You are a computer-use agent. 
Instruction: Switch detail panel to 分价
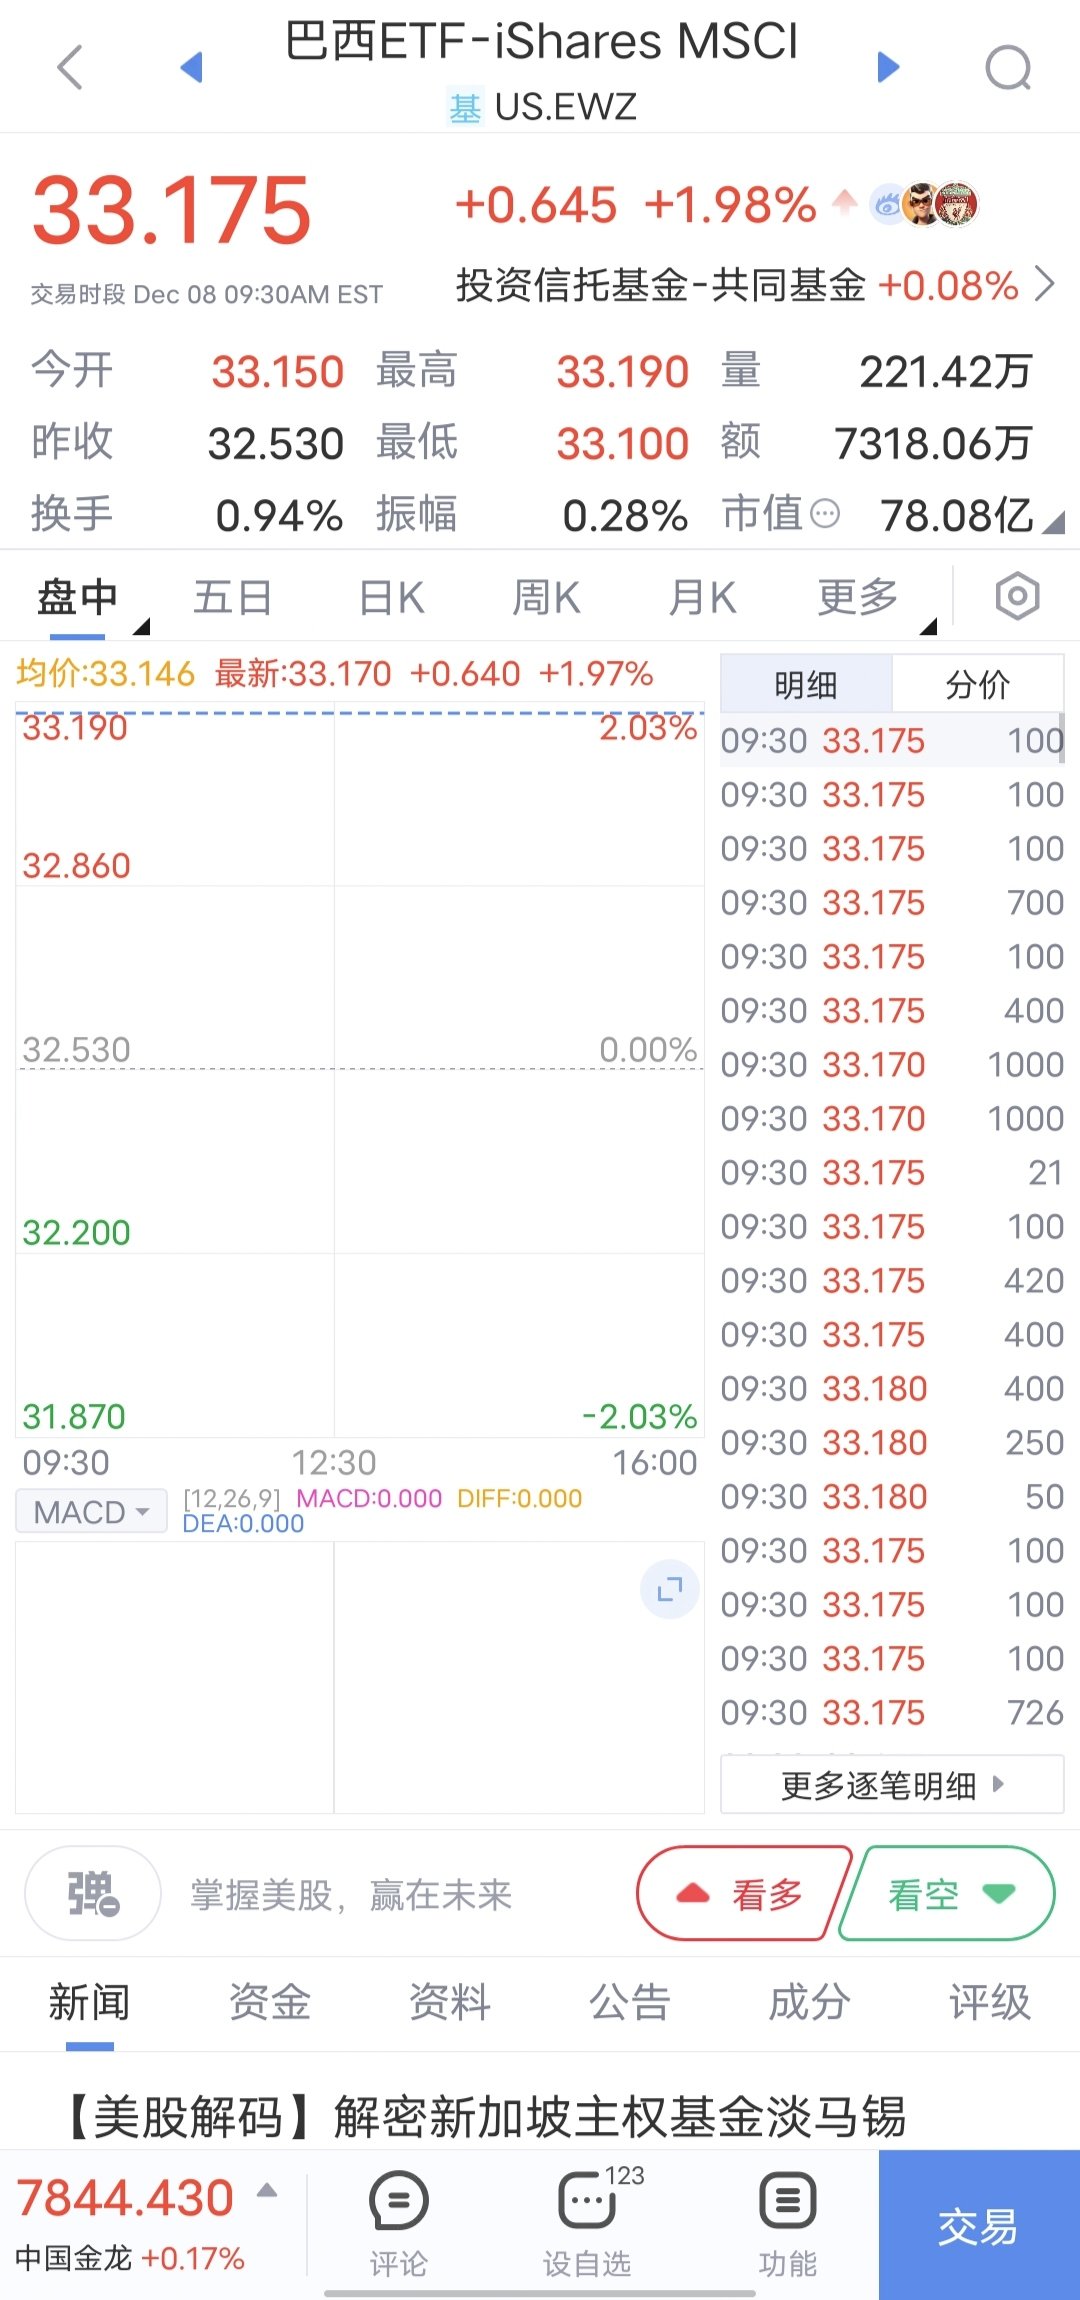[977, 685]
